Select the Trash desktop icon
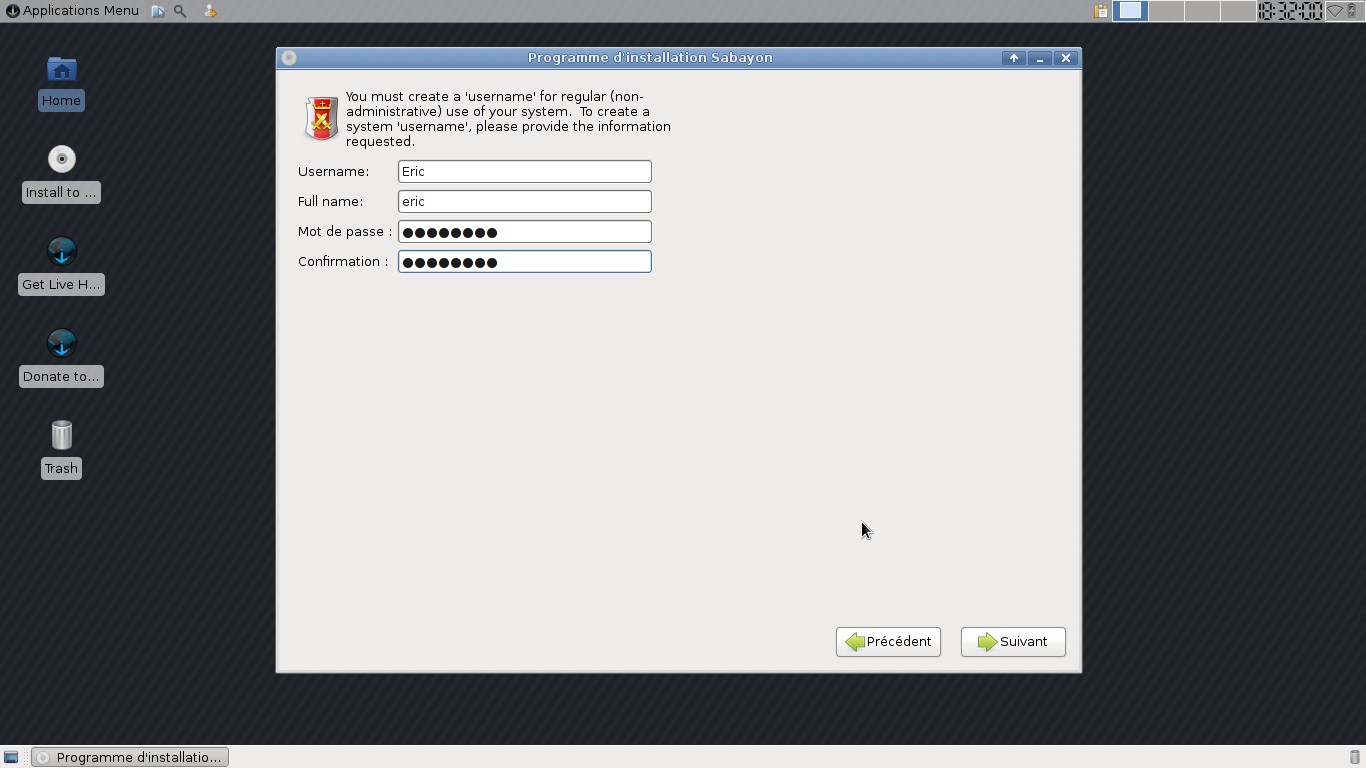Screen dimensions: 1366x768 point(61,436)
